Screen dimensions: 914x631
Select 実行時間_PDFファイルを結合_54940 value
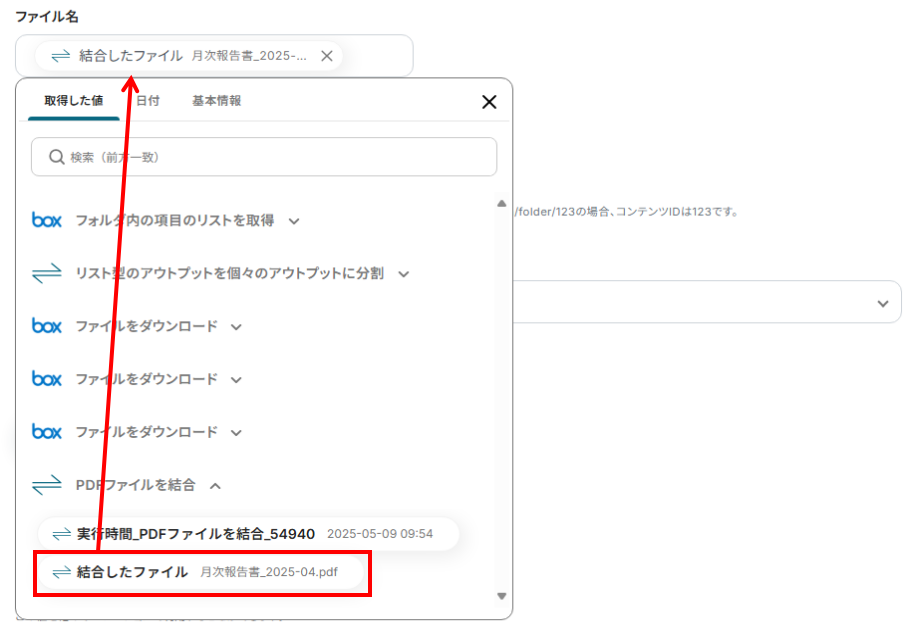pyautogui.click(x=249, y=534)
